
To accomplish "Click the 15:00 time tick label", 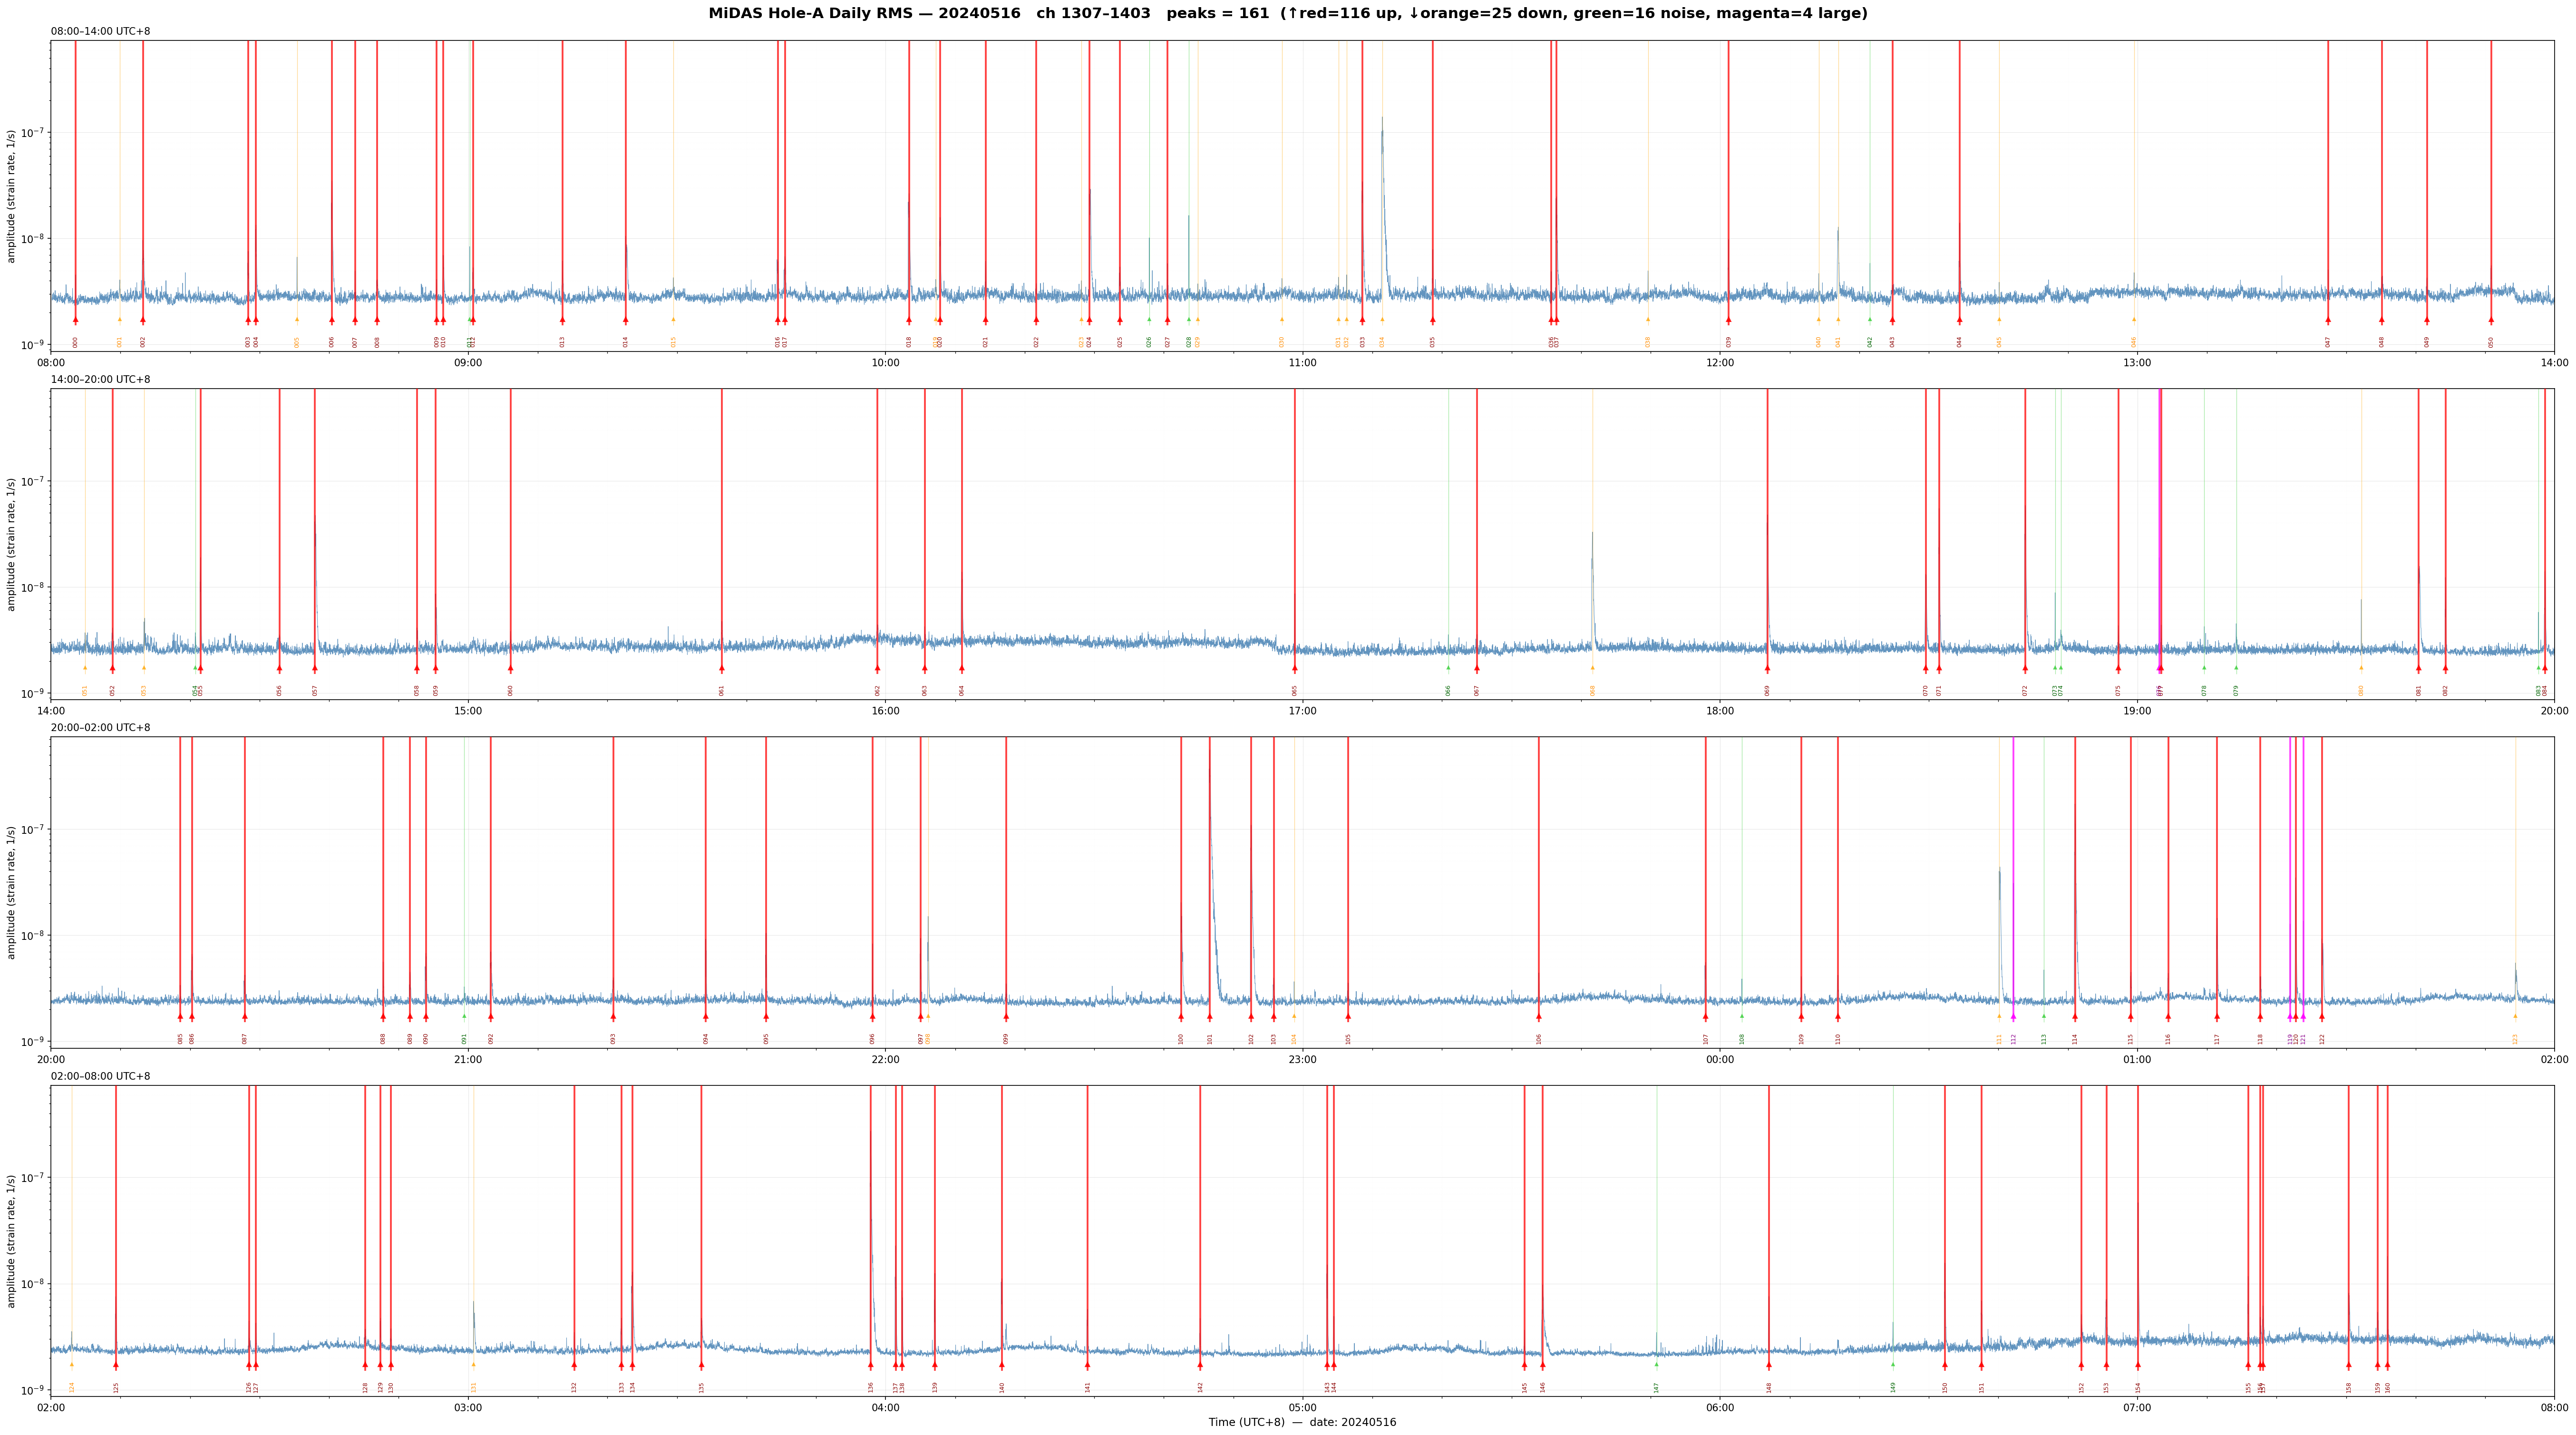I will click(x=468, y=711).
